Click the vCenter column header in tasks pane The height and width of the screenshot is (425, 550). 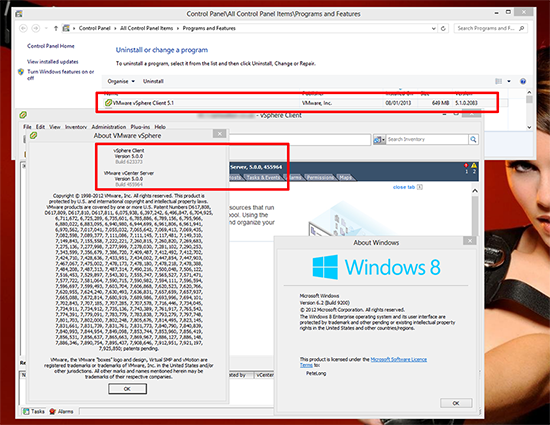[x=264, y=375]
